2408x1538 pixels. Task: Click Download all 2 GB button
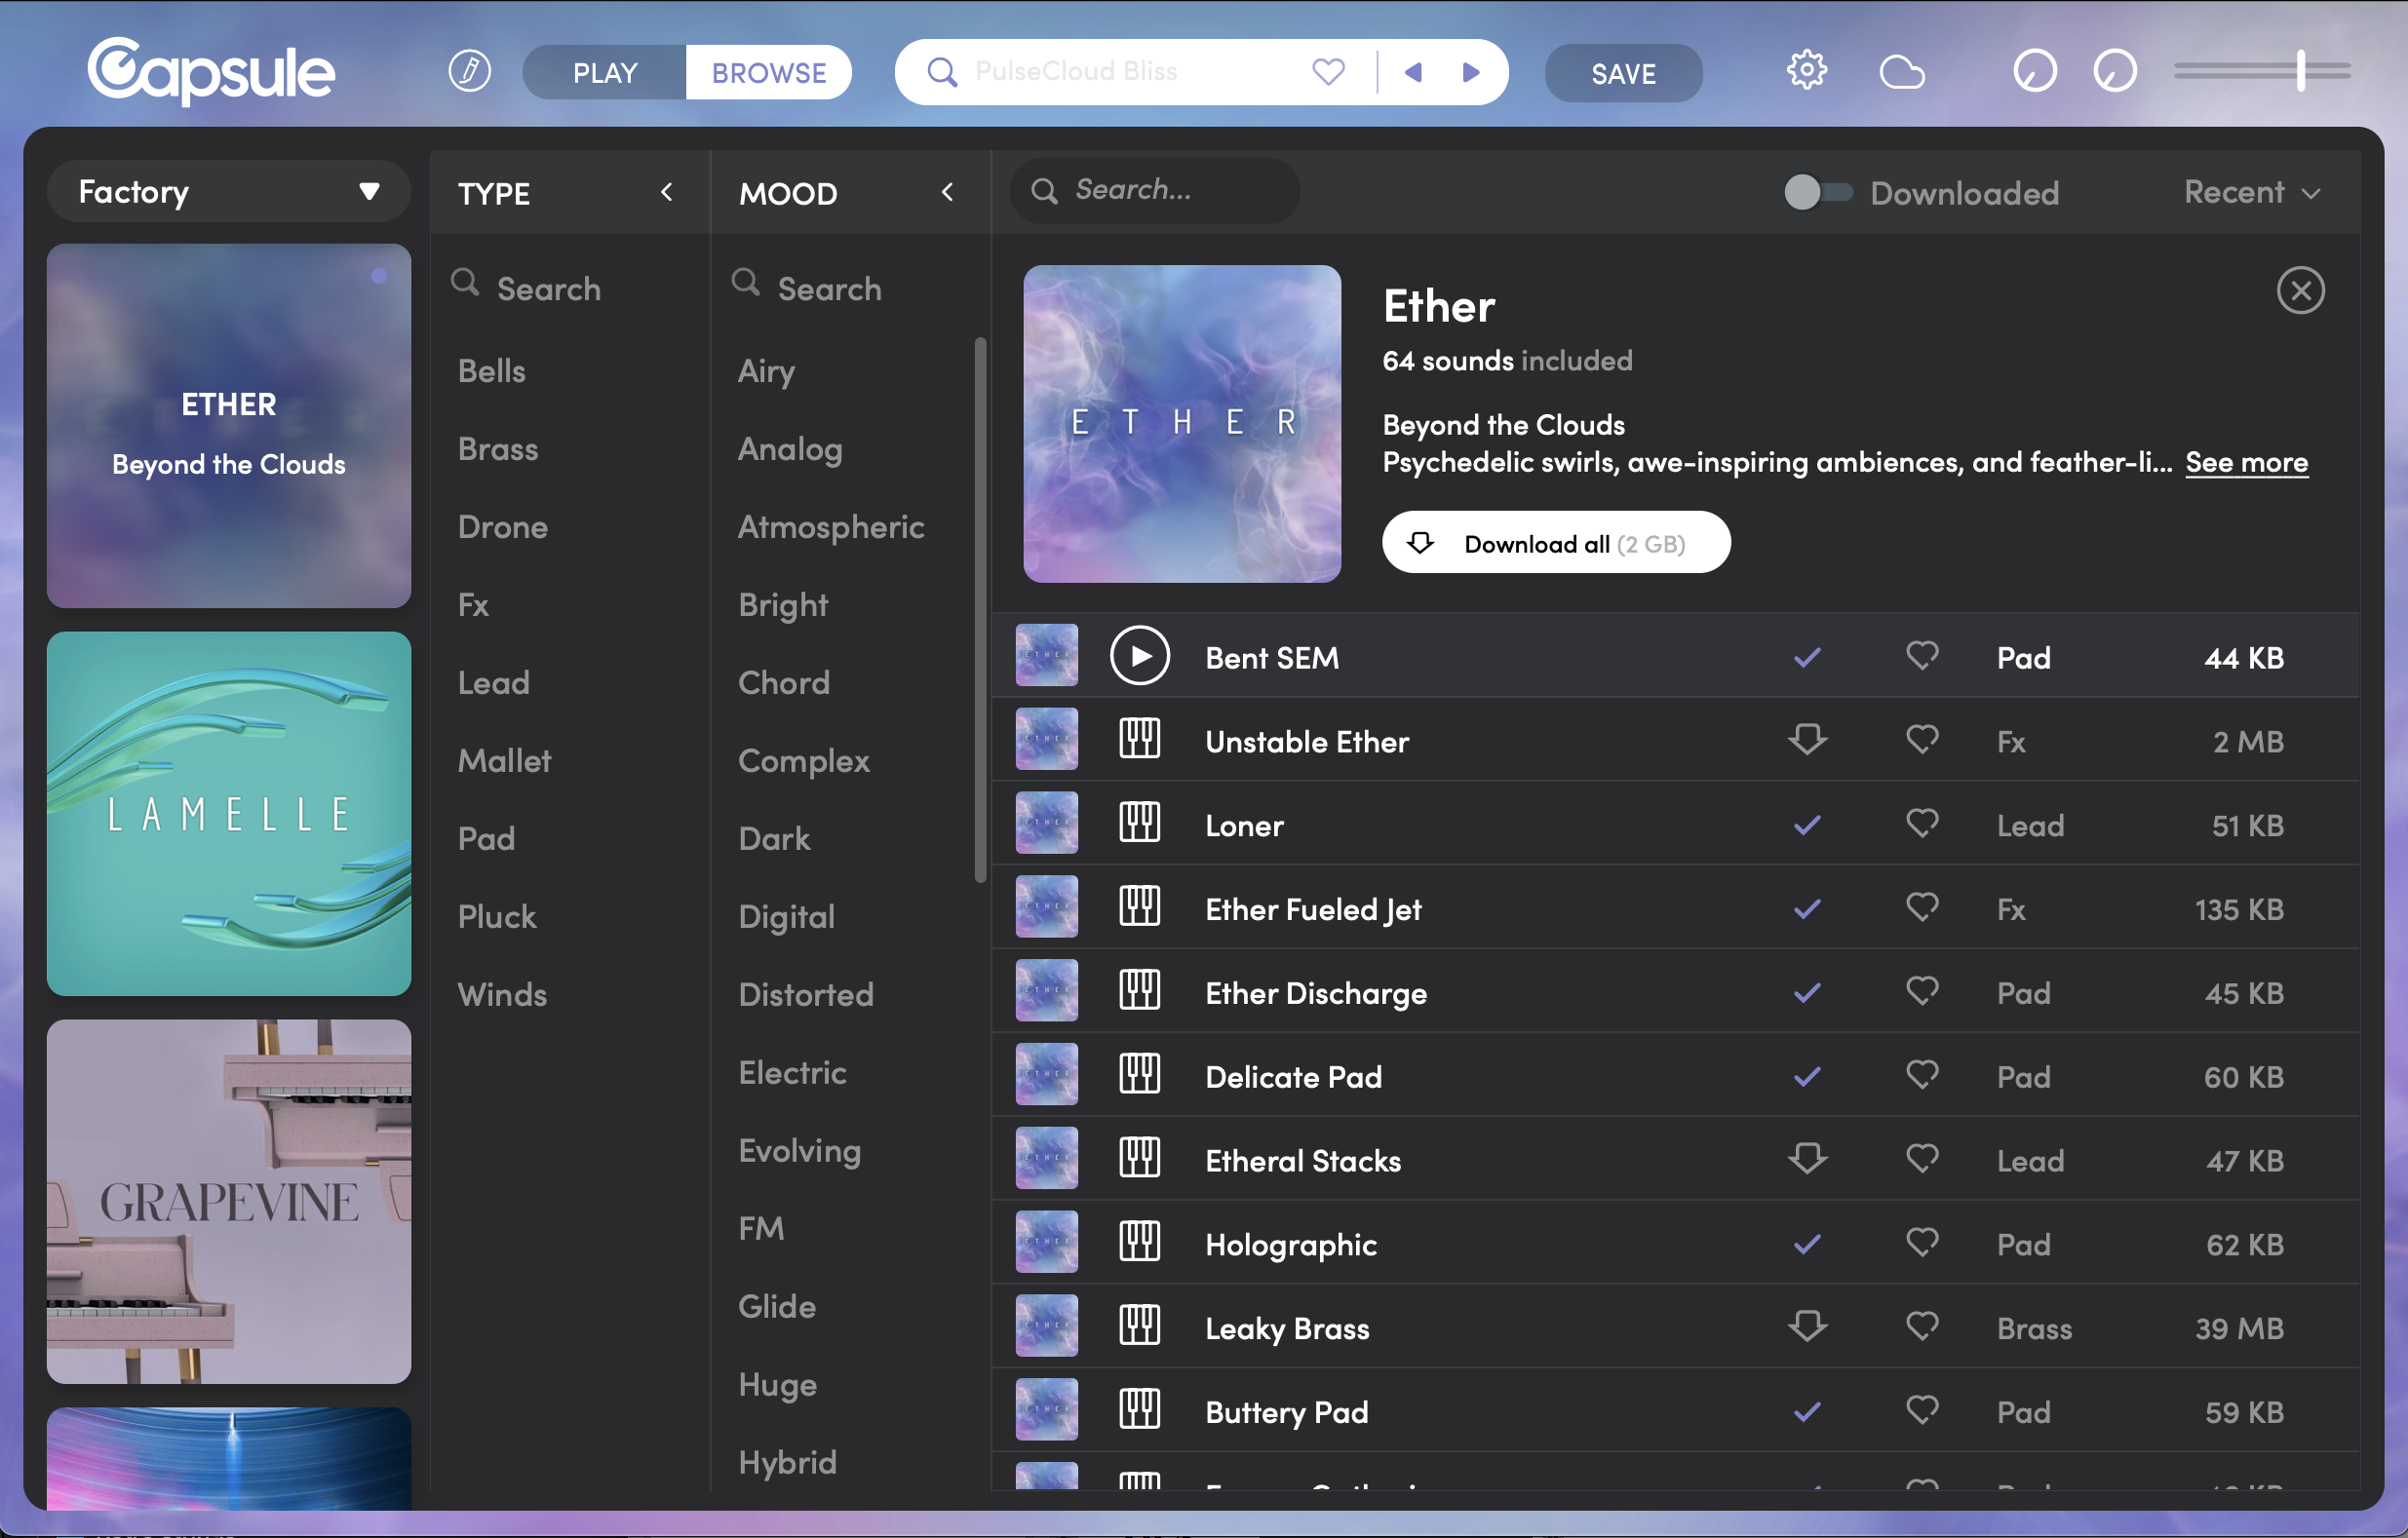click(1555, 543)
